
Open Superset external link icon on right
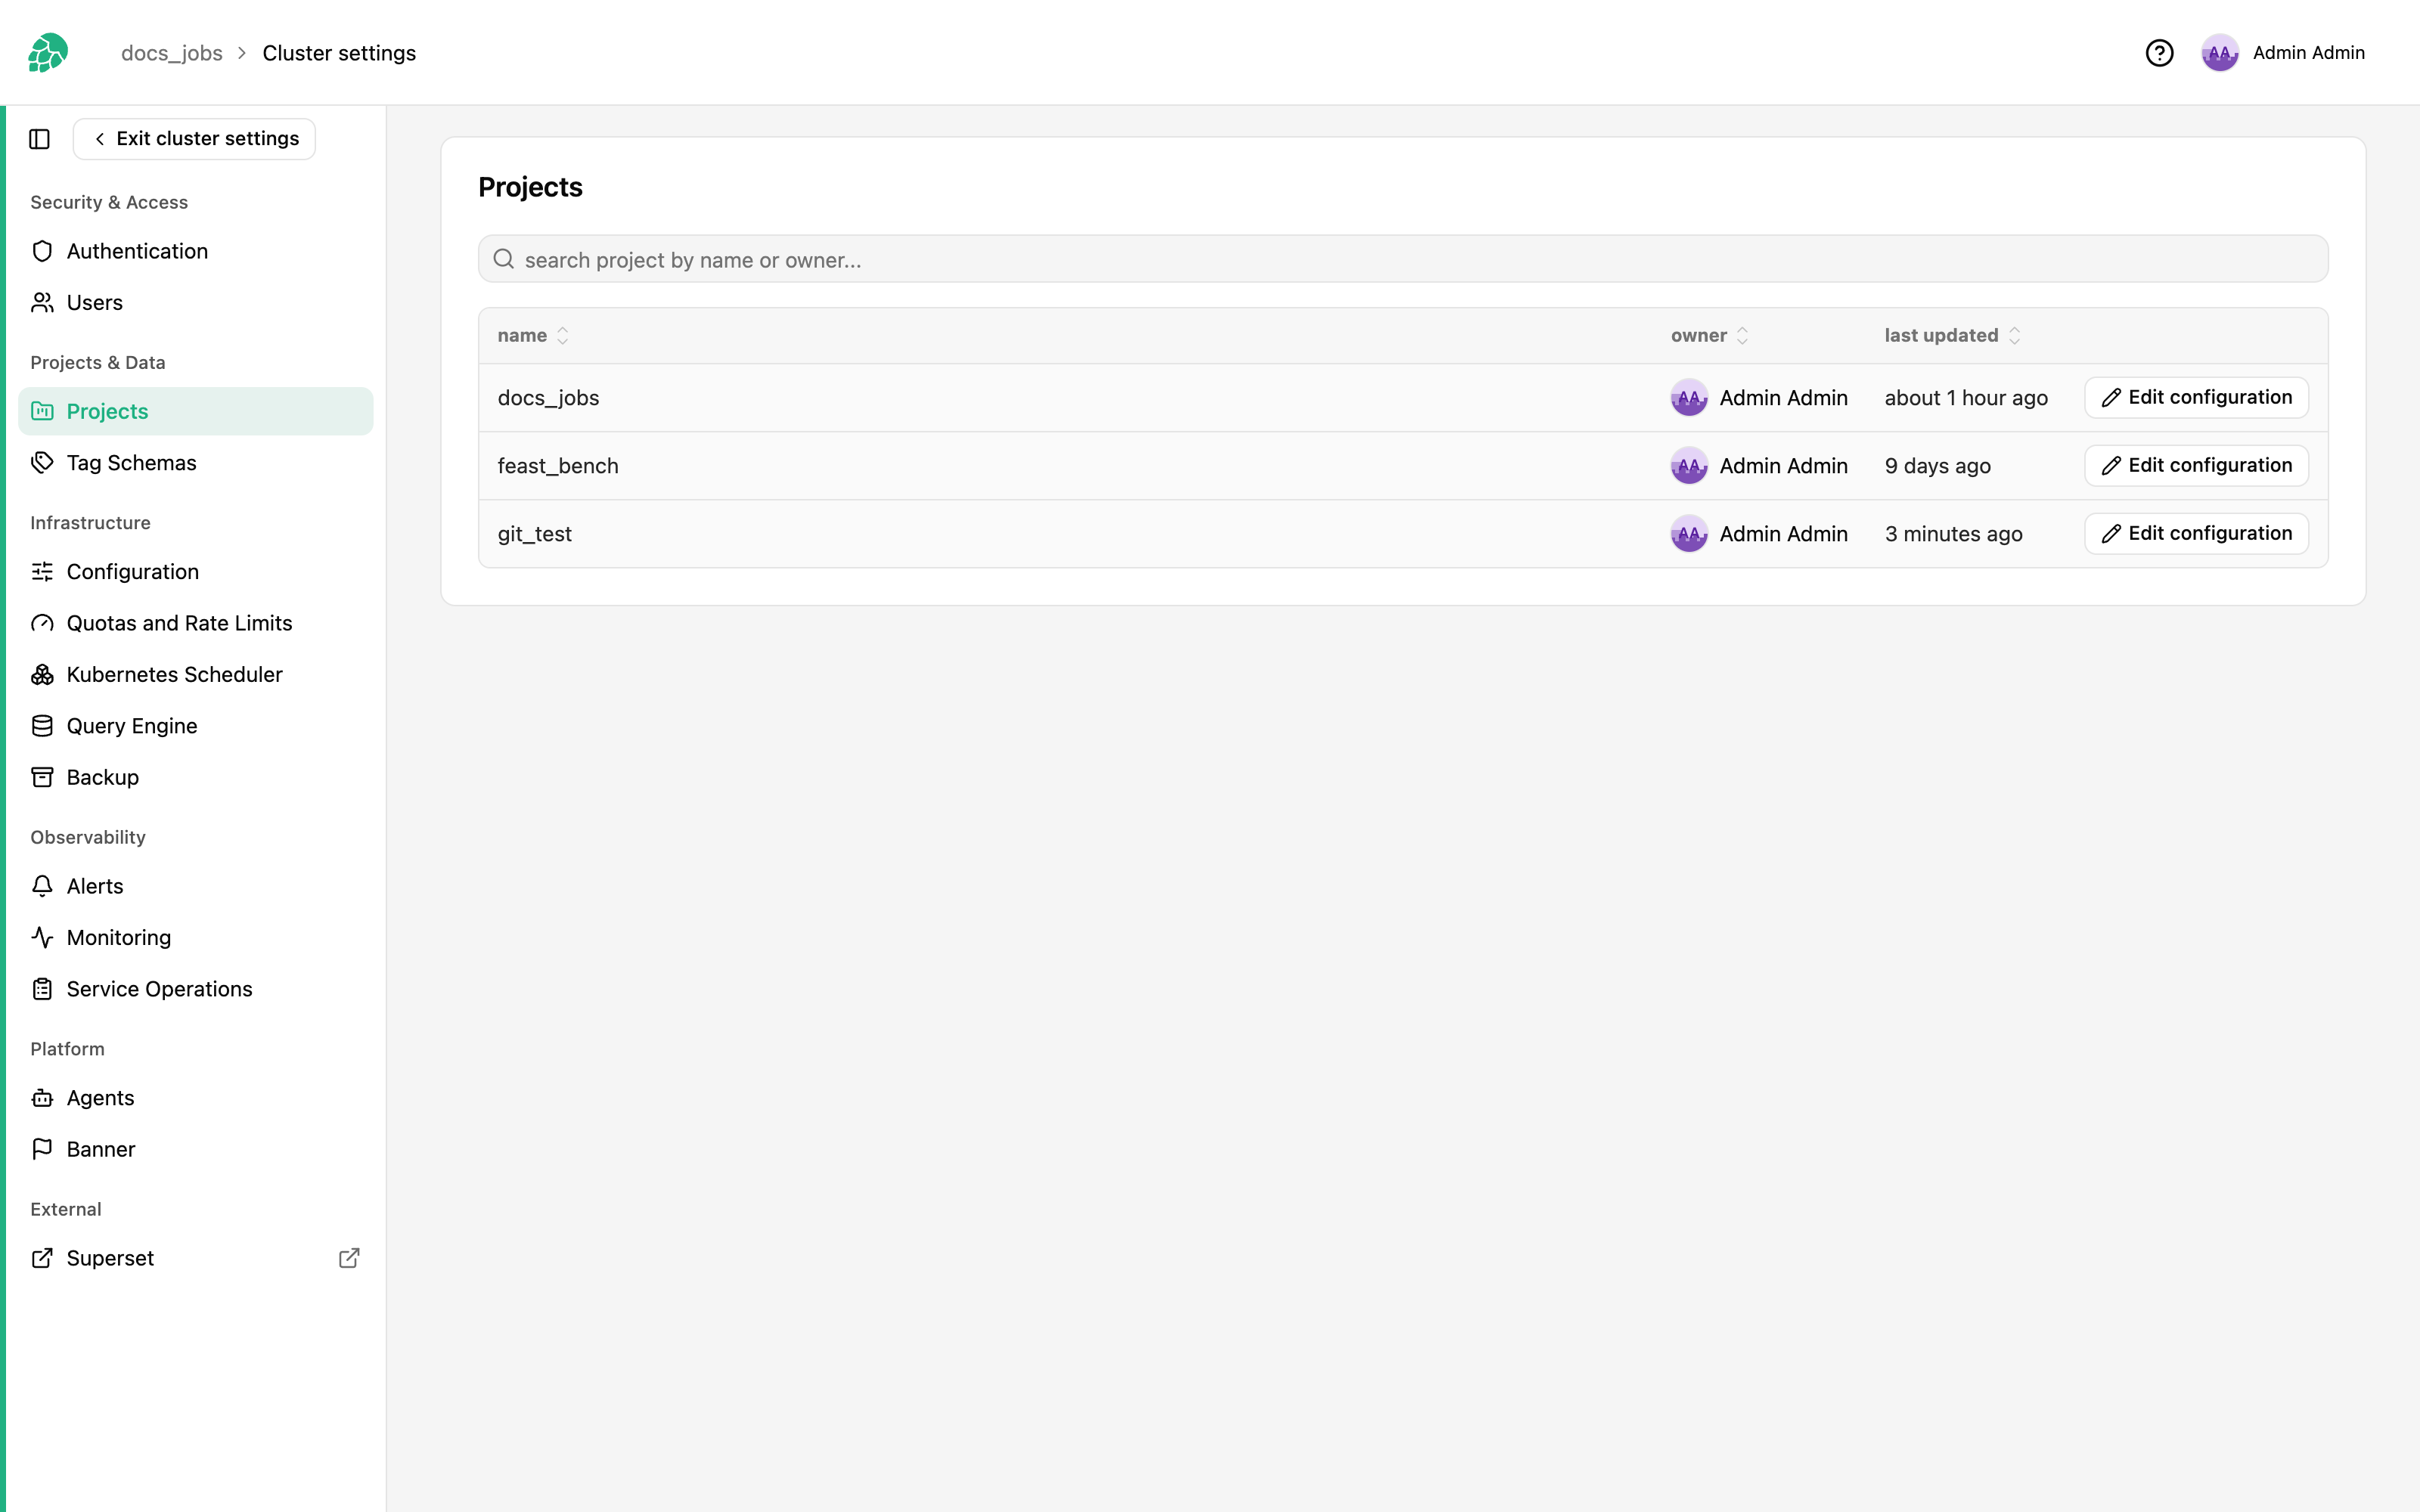point(349,1258)
